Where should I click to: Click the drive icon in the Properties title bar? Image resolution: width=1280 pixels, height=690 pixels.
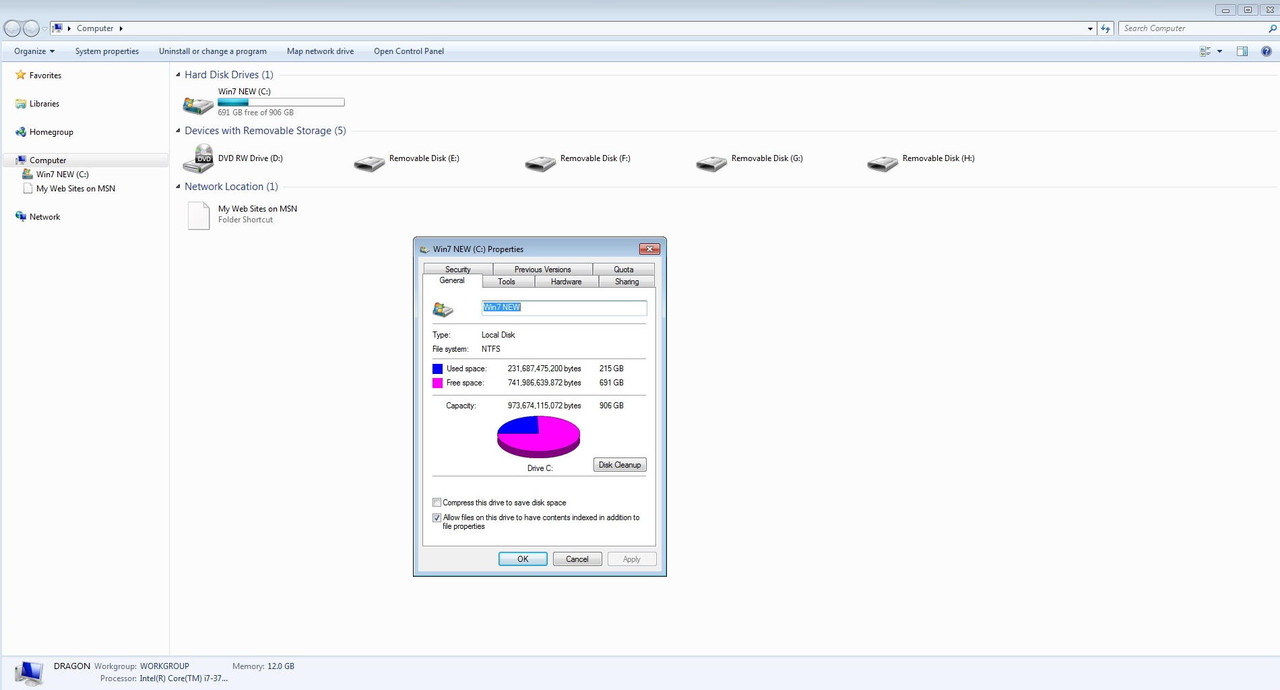click(425, 249)
